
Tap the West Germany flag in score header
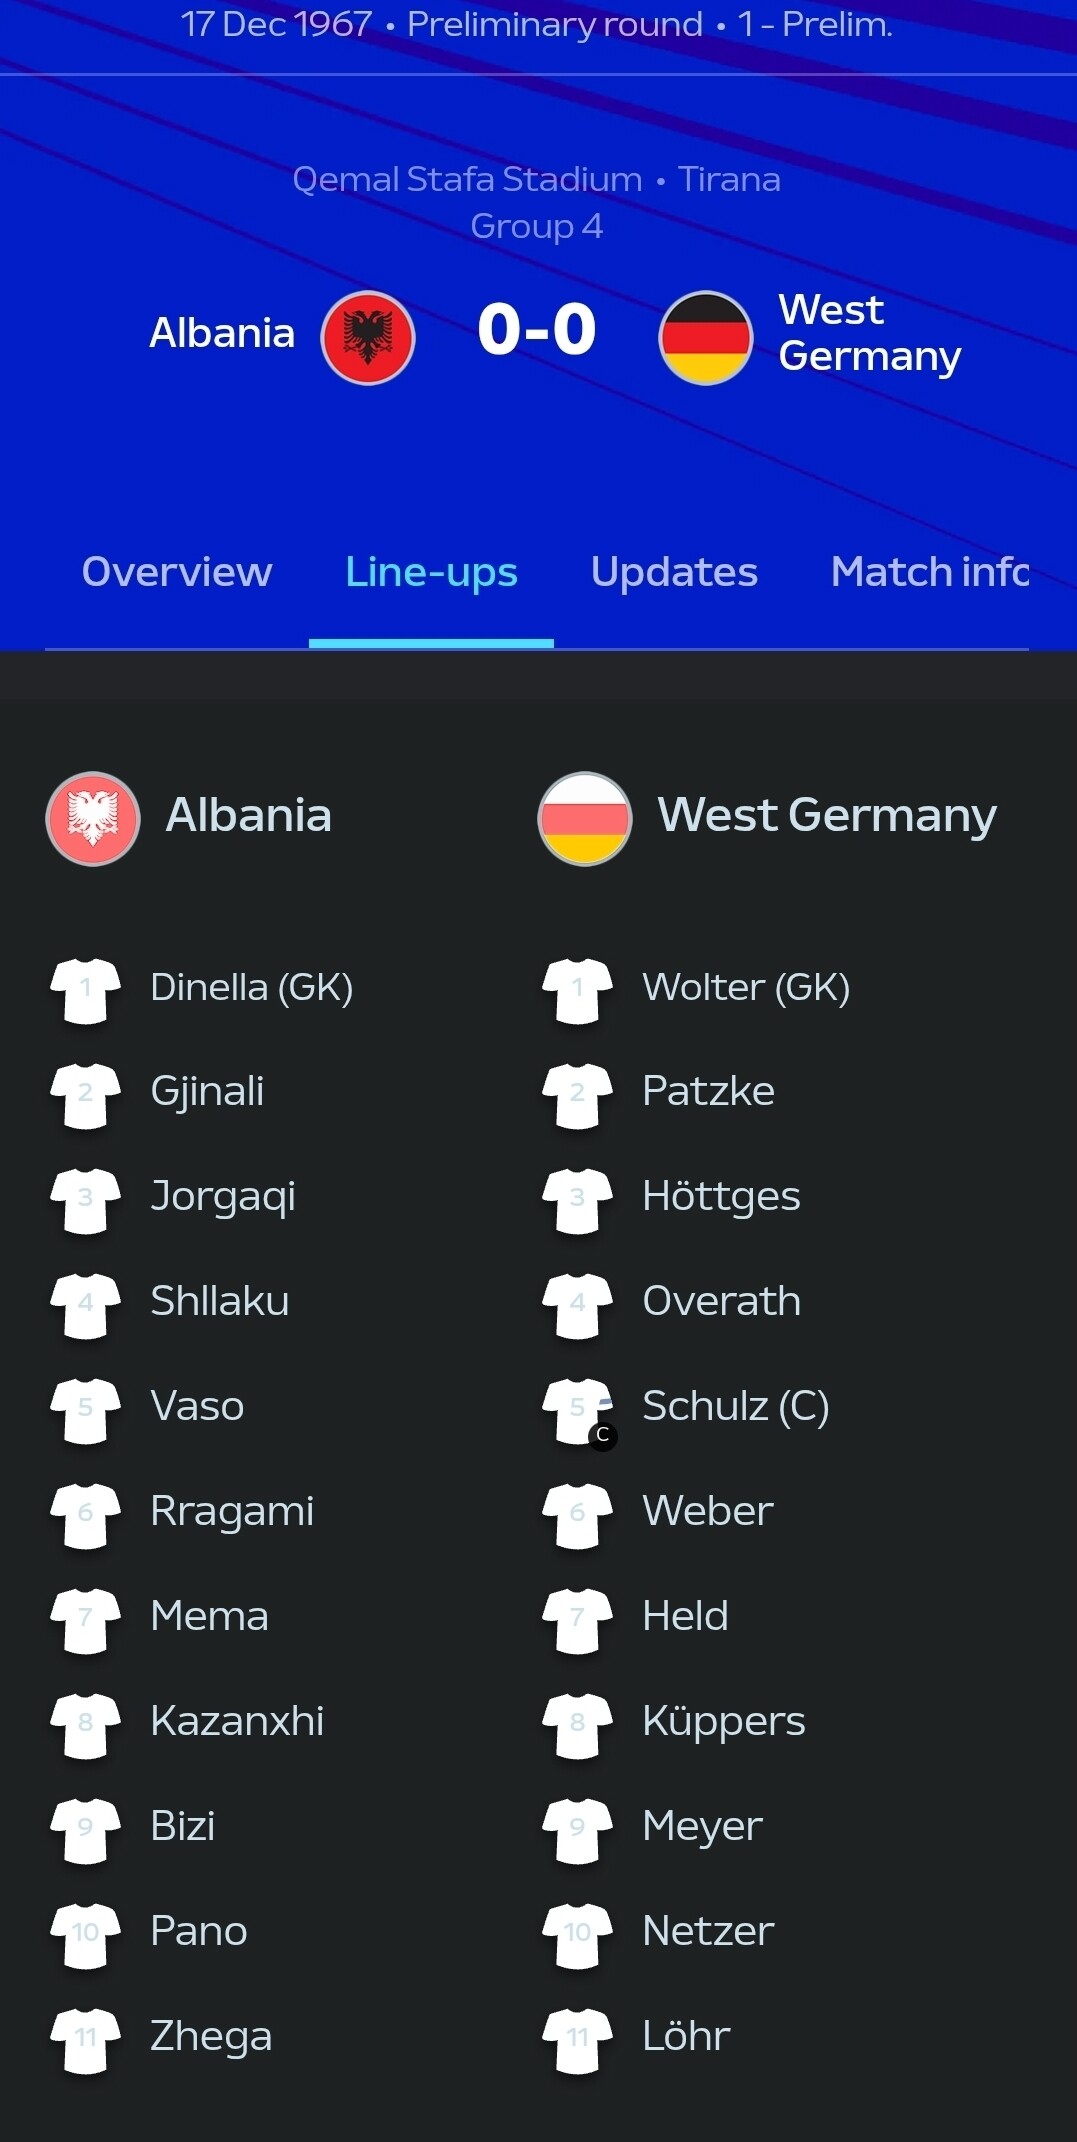click(705, 337)
